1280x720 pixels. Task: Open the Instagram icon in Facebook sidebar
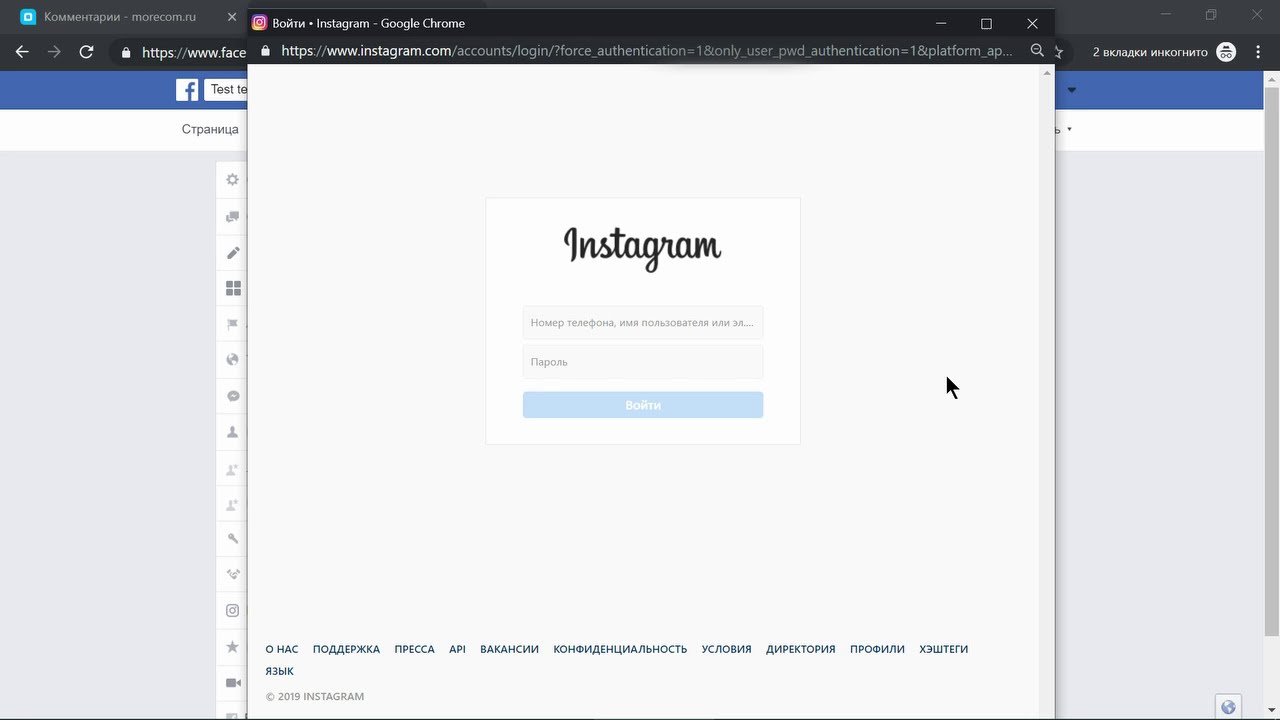pyautogui.click(x=233, y=611)
